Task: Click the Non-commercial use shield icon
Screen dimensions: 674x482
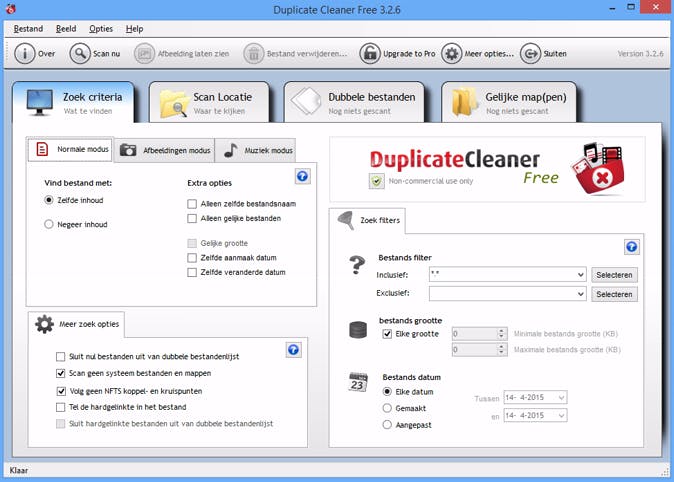Action: (377, 181)
